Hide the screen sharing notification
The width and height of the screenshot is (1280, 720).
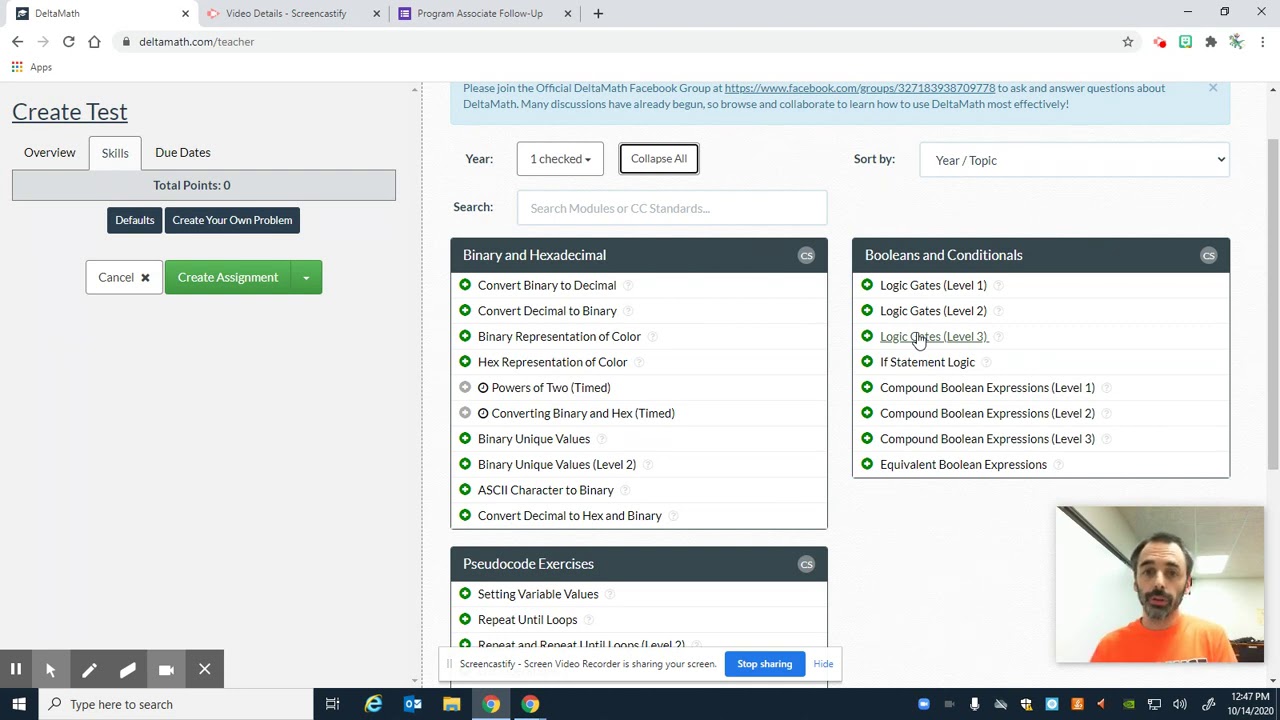[823, 664]
